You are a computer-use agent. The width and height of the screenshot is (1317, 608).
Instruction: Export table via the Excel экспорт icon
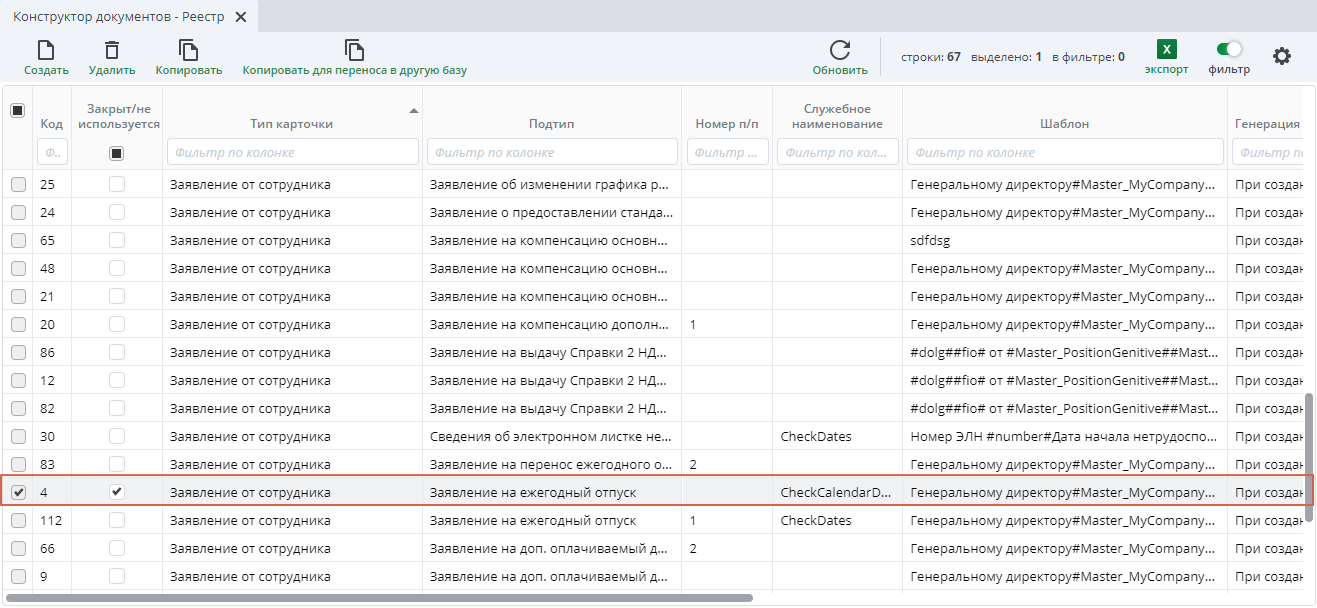pos(1166,50)
